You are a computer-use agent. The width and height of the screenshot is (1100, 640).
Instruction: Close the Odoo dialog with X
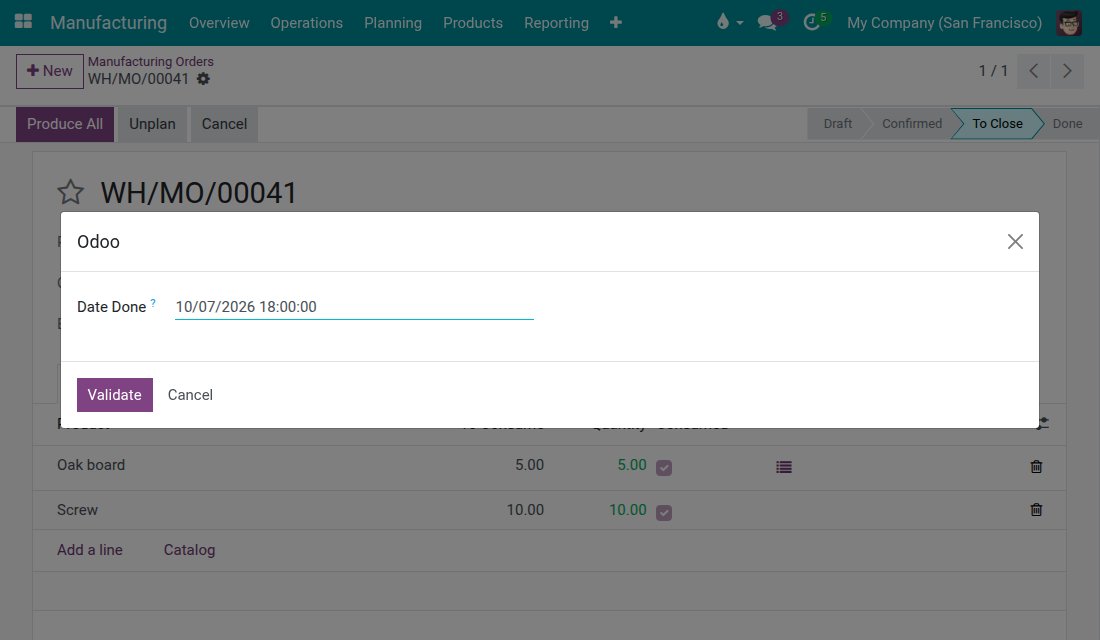(x=1015, y=241)
